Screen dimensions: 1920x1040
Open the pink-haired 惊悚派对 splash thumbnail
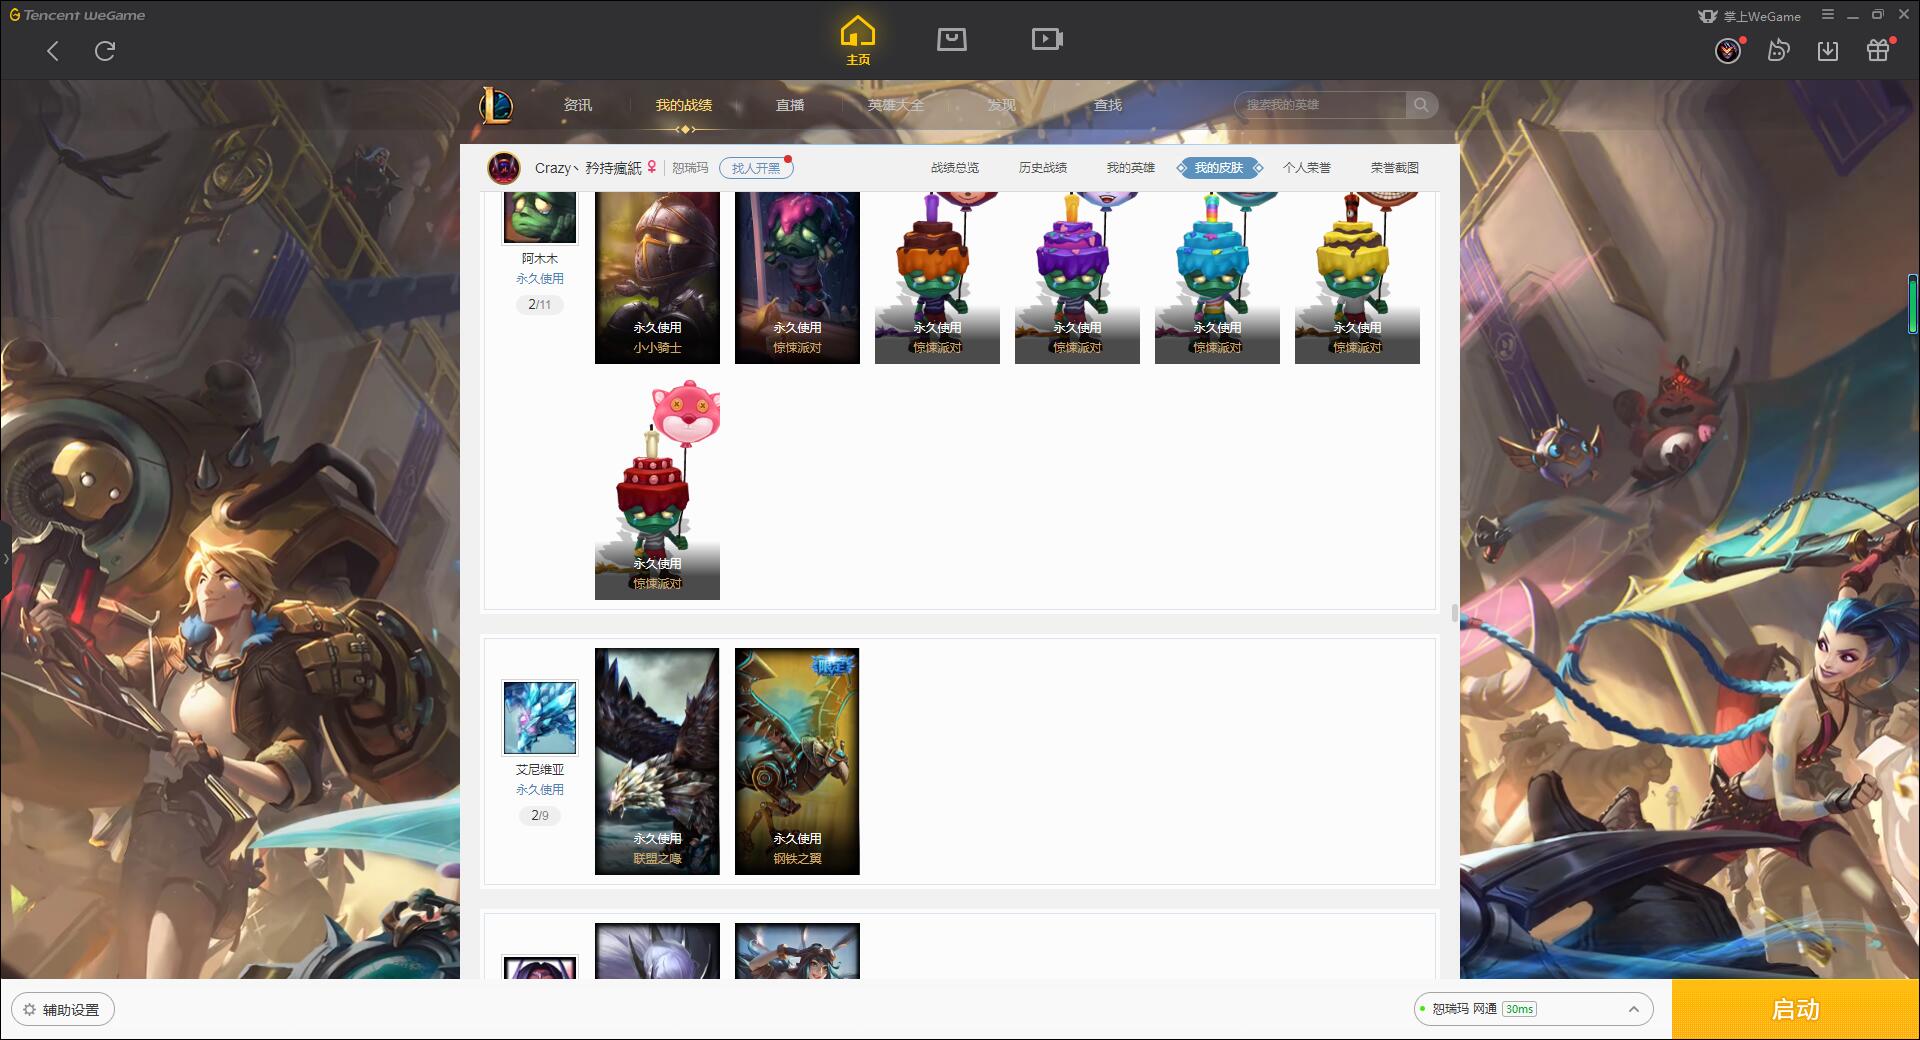click(x=797, y=278)
